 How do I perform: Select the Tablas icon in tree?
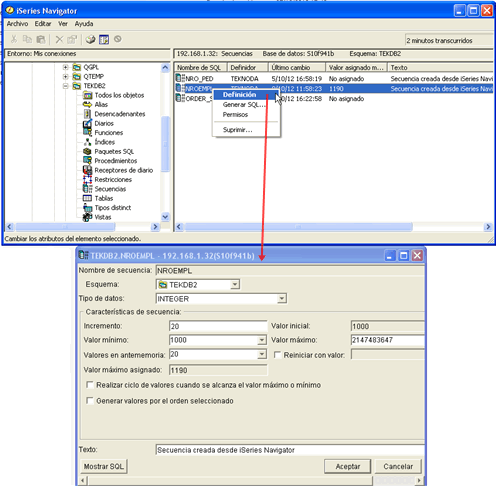[x=87, y=198]
